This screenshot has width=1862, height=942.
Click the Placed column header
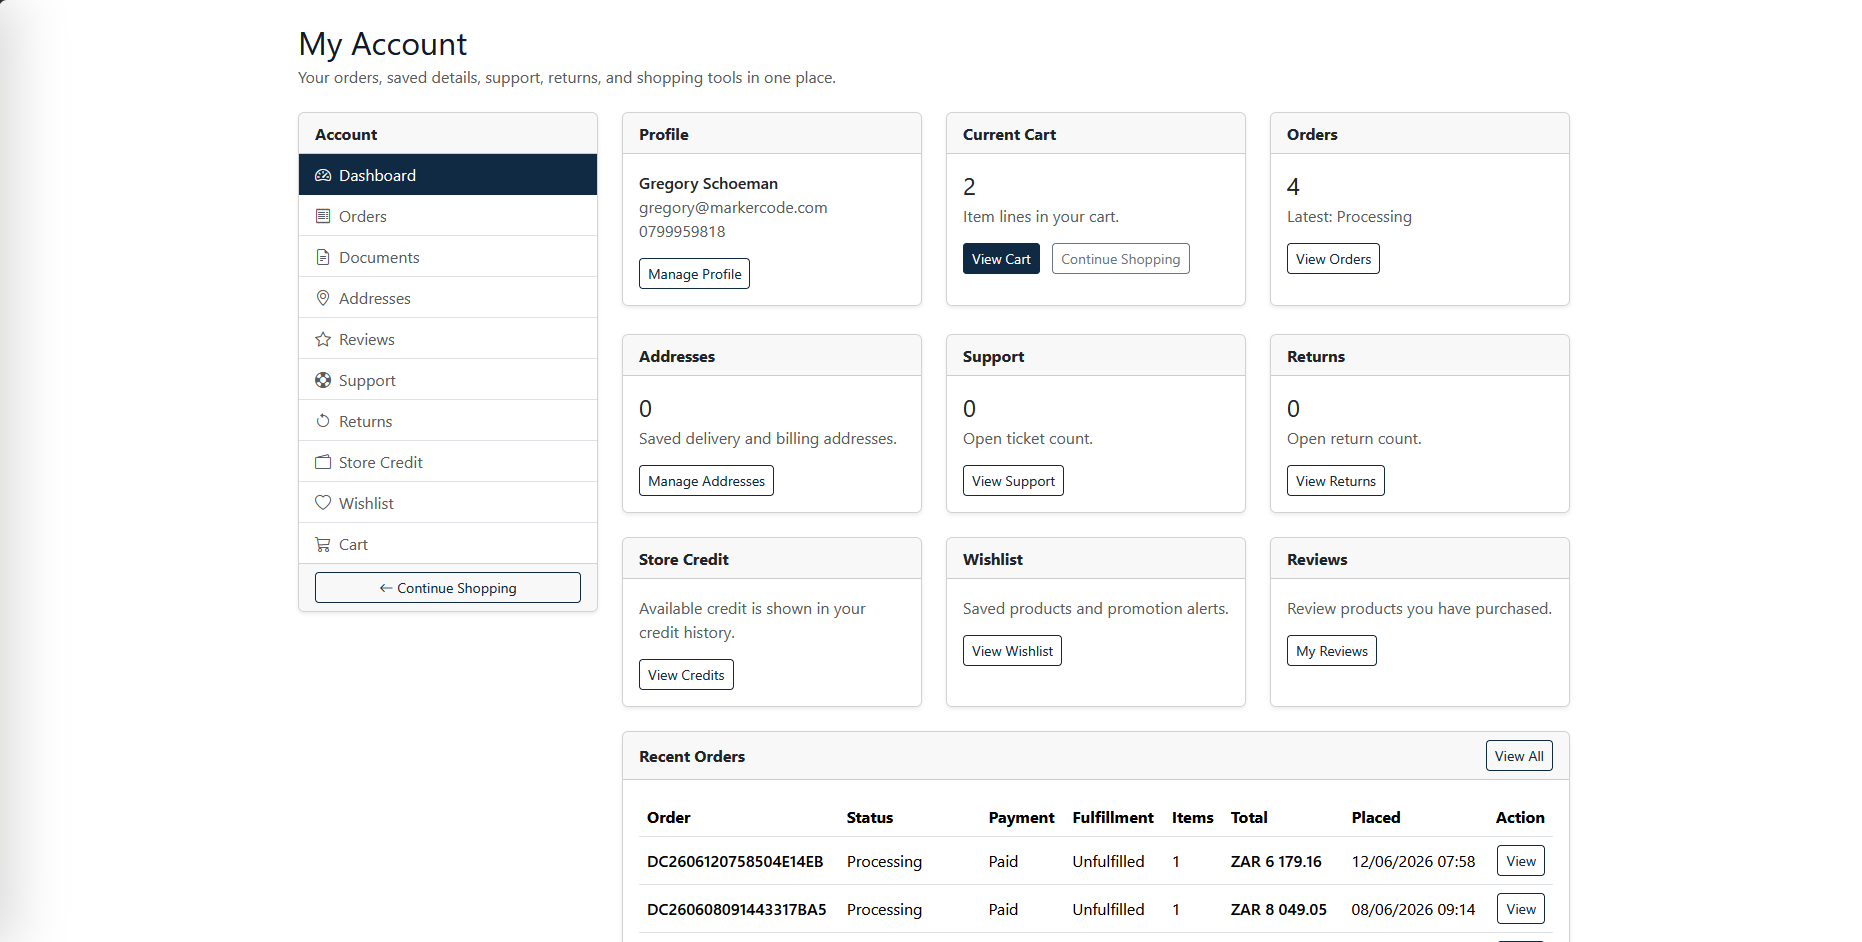tap(1376, 817)
